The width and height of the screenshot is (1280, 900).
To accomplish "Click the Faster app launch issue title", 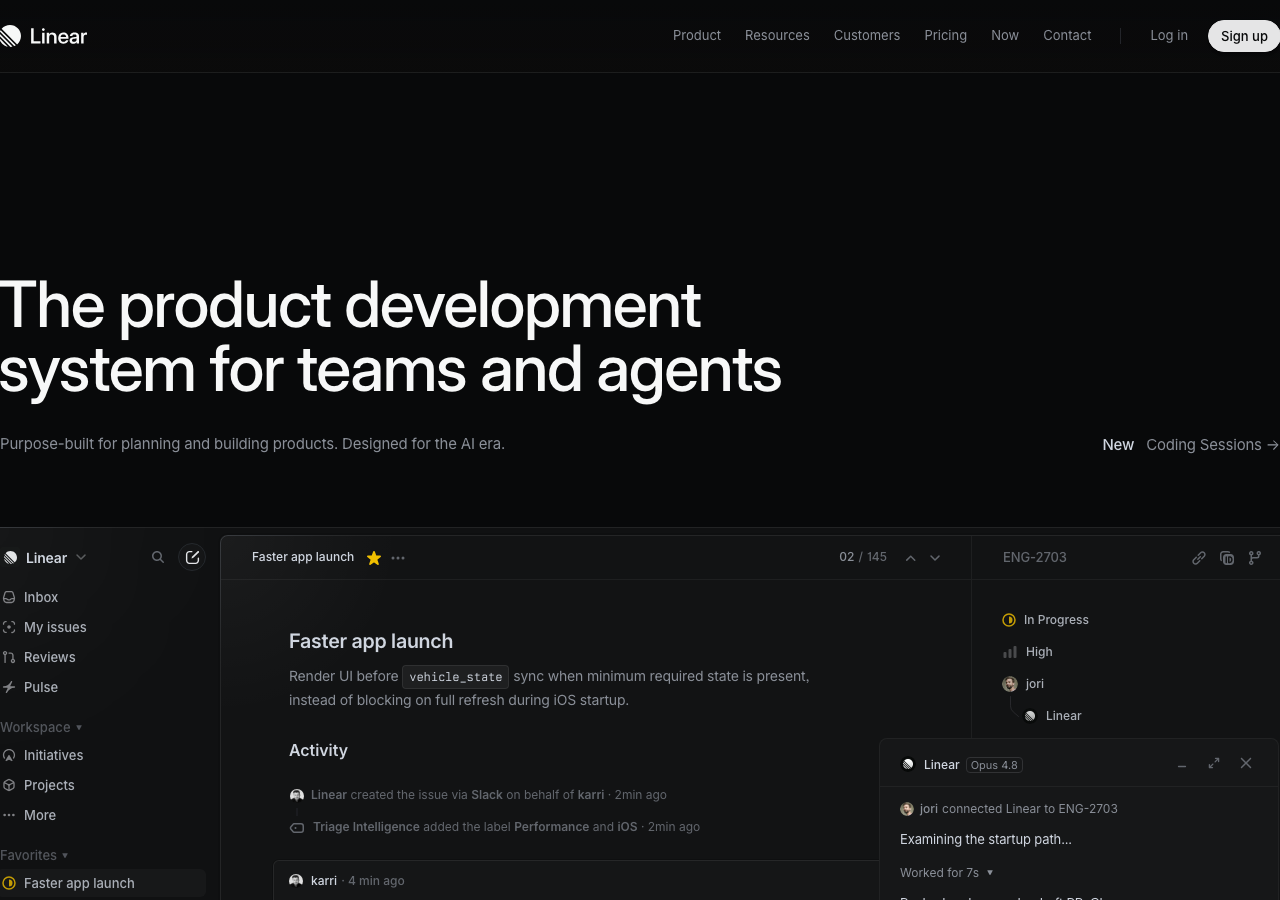I will pos(371,641).
